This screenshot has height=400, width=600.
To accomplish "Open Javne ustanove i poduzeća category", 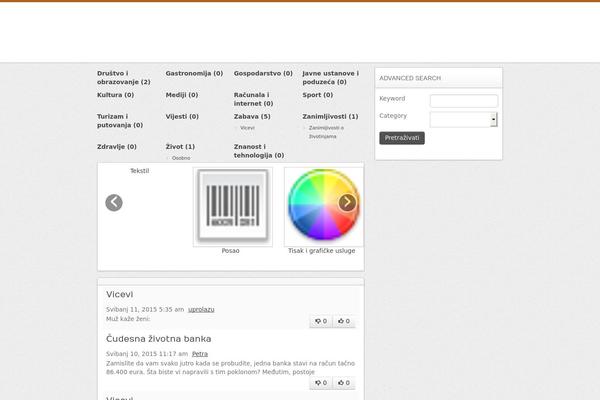I will coord(331,78).
